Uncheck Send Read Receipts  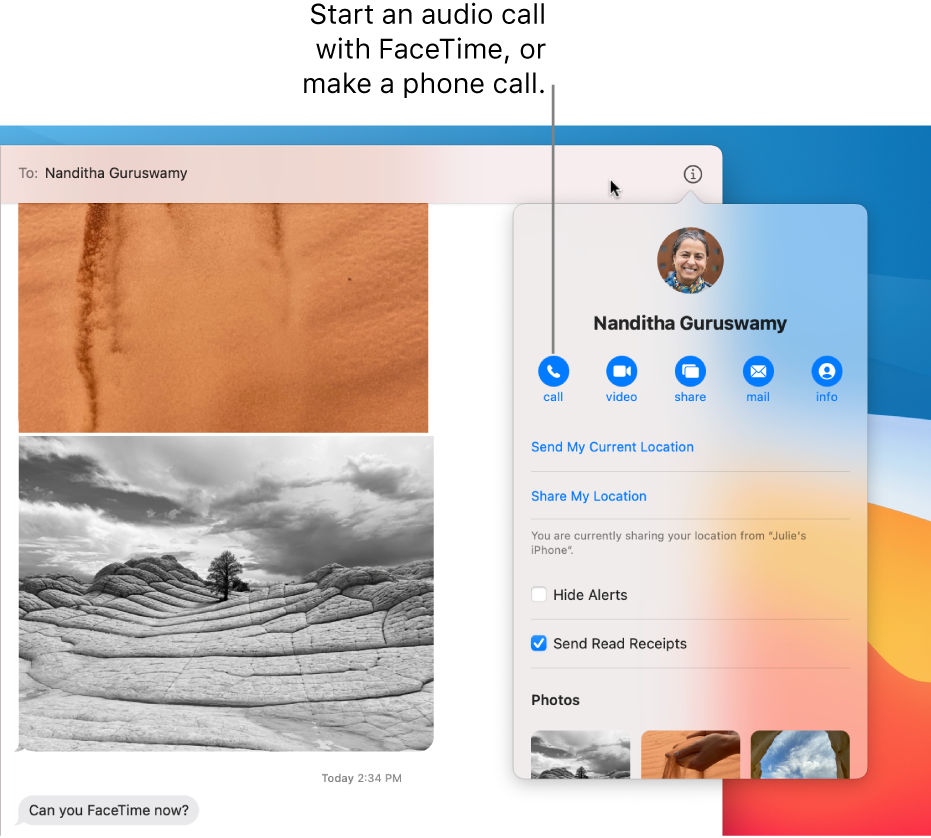(x=539, y=643)
